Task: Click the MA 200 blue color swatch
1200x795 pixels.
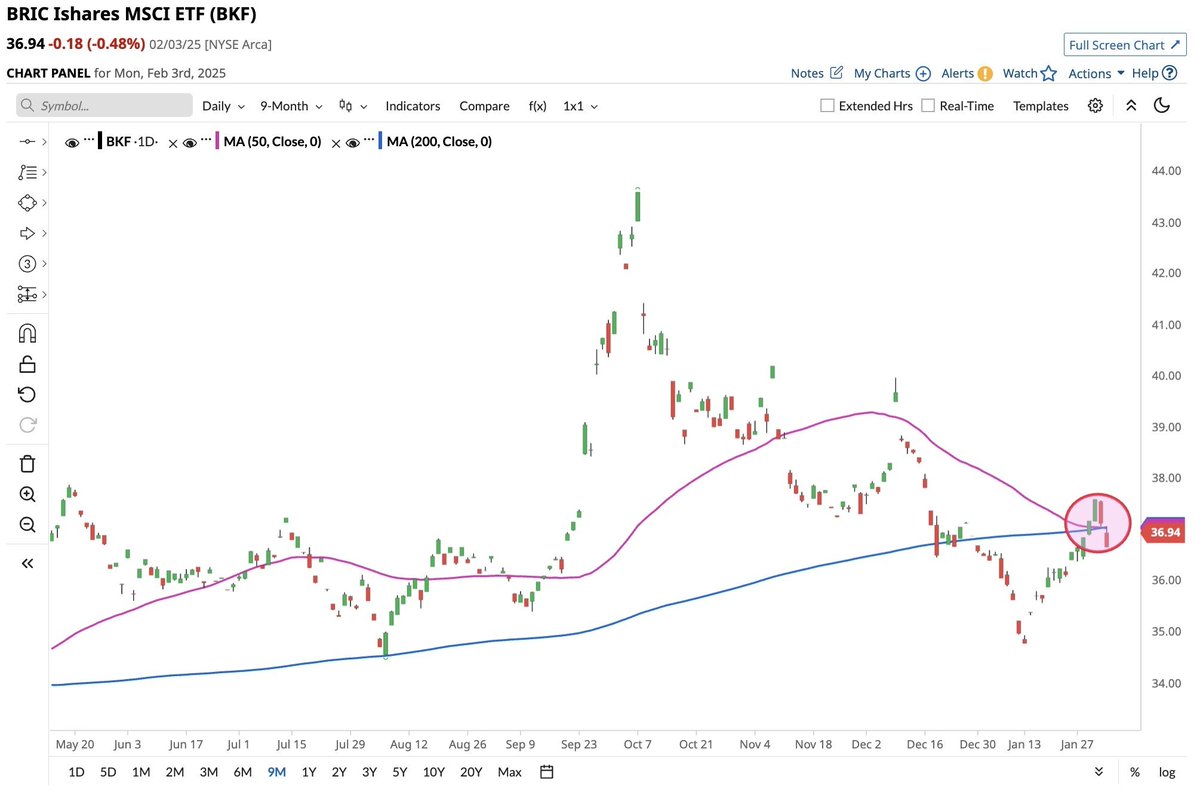Action: click(x=378, y=142)
